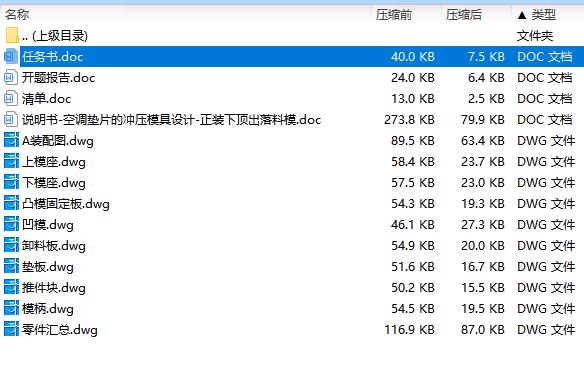The image size is (584, 383).
Task: Click the 上级目录 folder icon
Action: 12,35
